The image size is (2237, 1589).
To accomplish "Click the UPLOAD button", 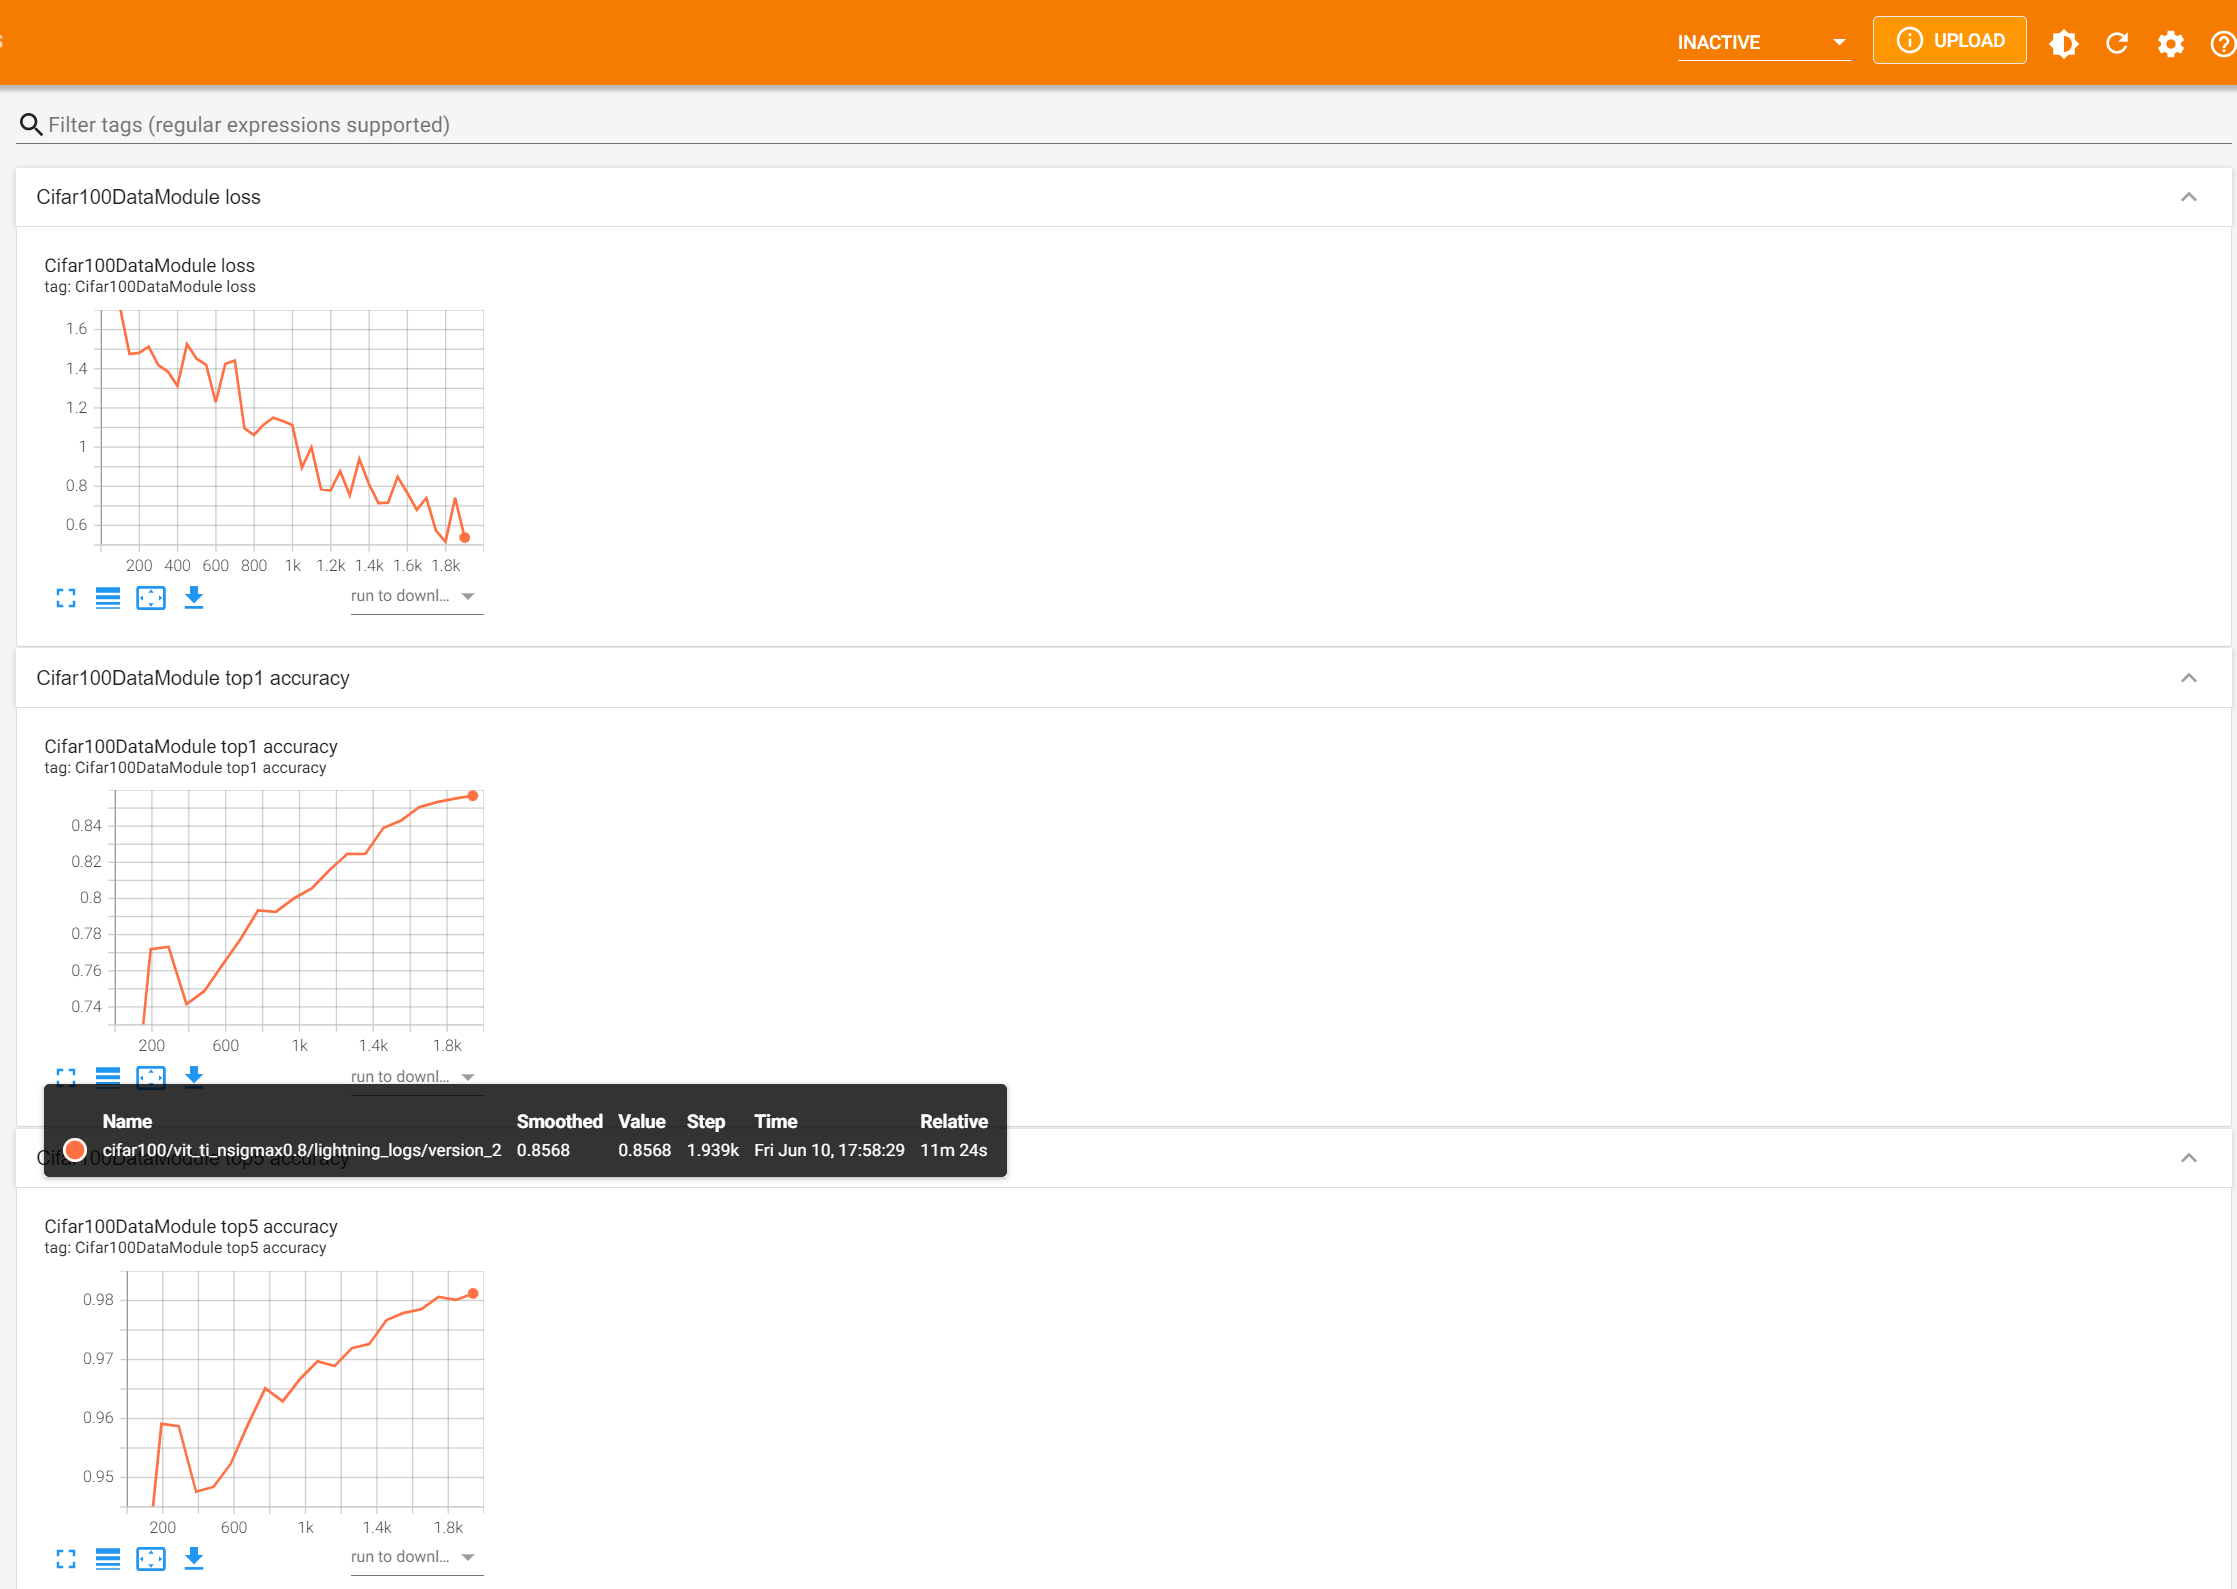I will [1949, 41].
